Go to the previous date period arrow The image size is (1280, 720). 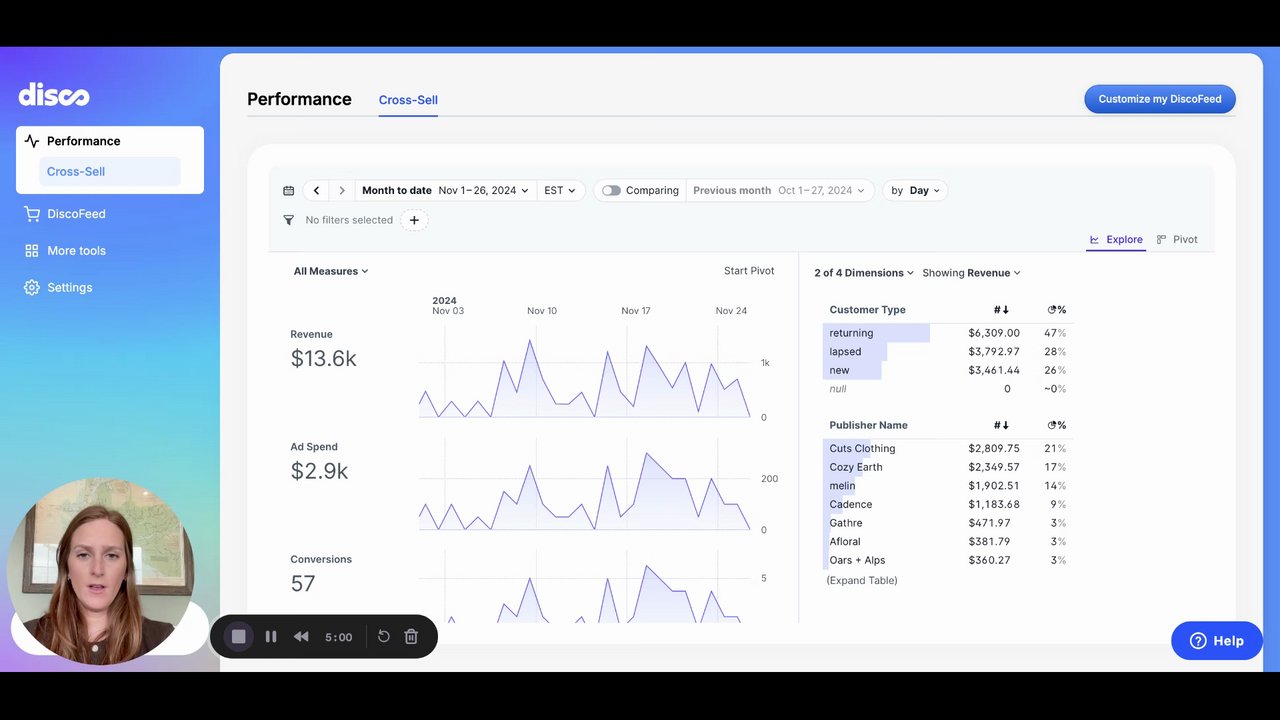316,191
